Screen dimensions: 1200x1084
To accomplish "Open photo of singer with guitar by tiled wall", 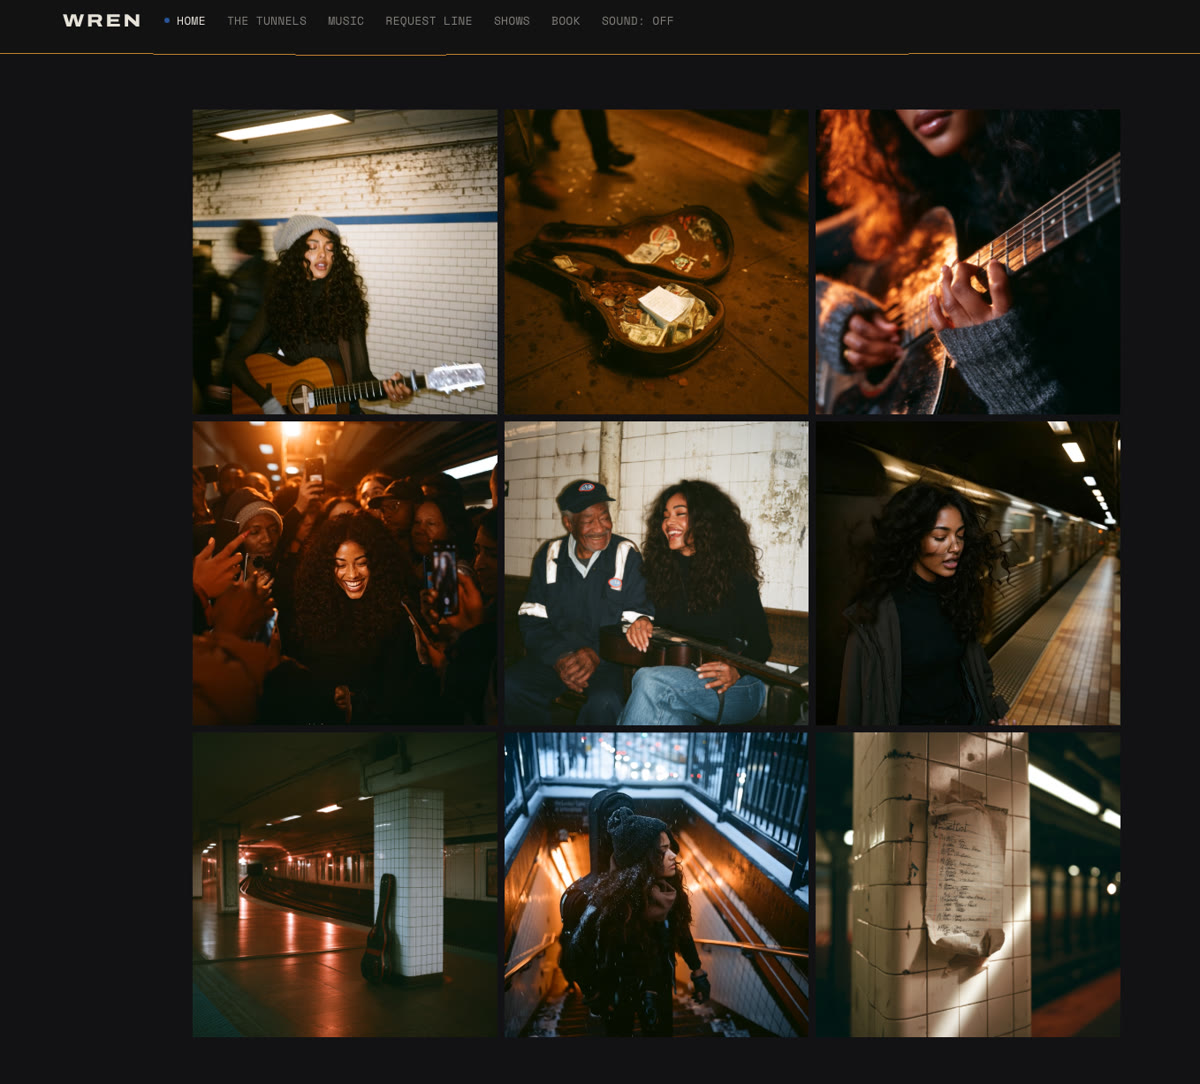I will pyautogui.click(x=345, y=262).
